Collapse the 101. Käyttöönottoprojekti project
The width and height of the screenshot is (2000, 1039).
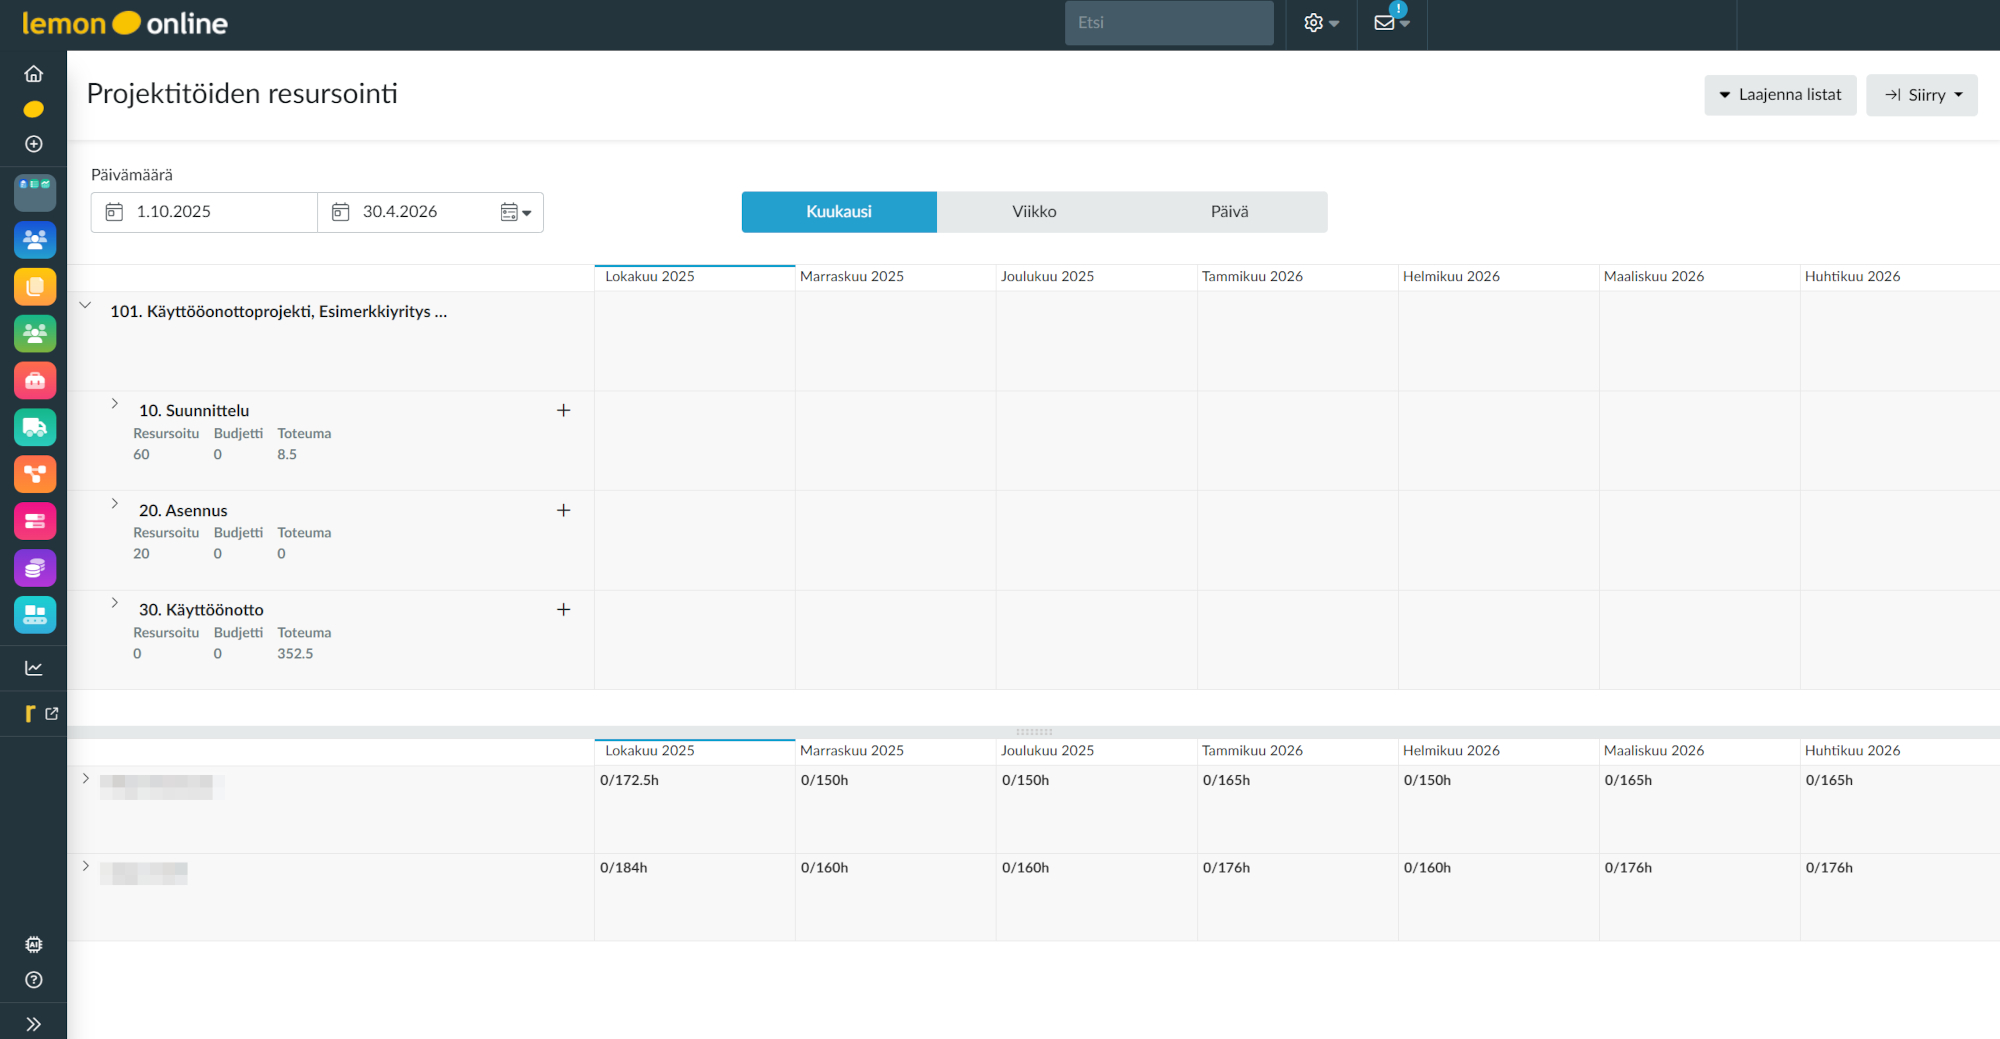point(86,305)
